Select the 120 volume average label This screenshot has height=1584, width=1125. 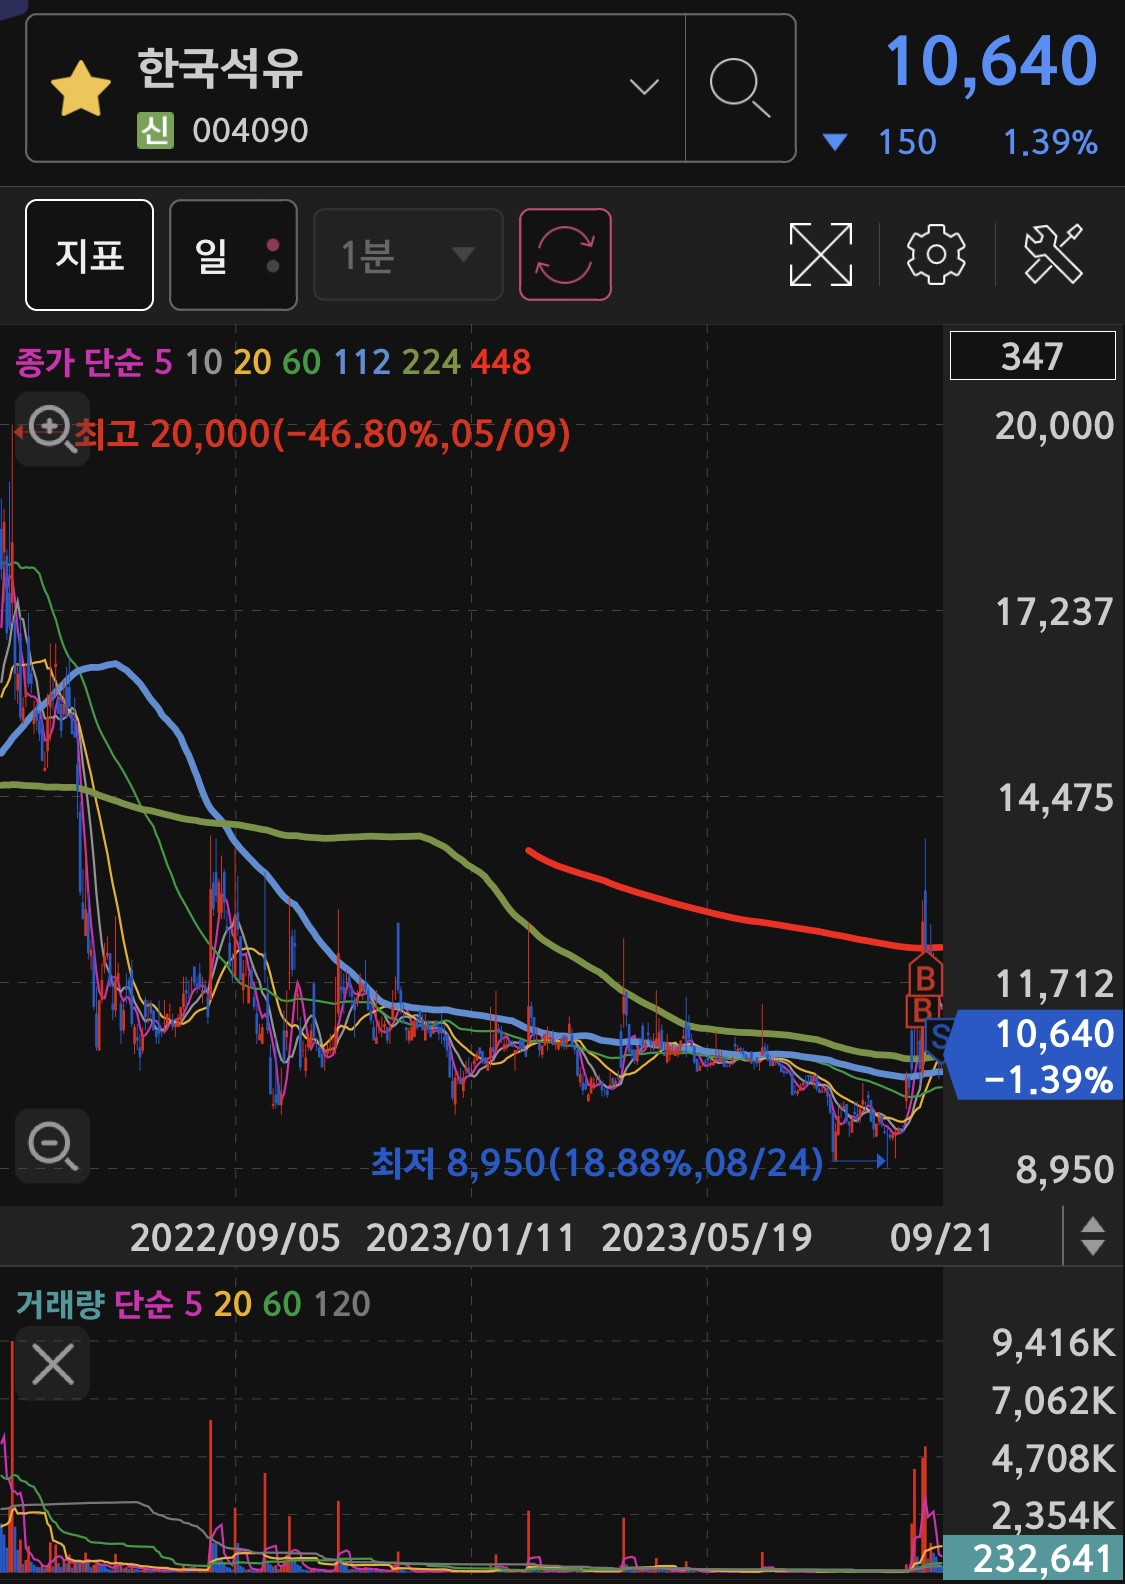[342, 1304]
